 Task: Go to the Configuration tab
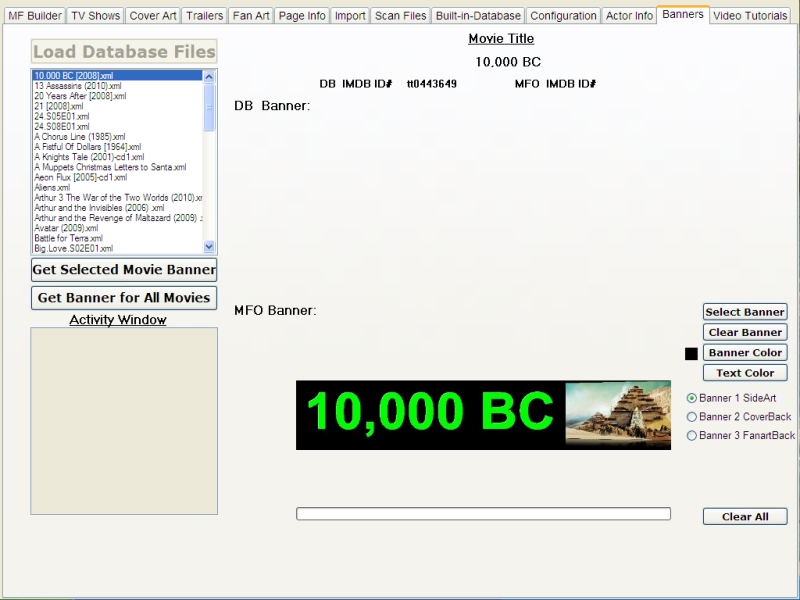[x=563, y=16]
